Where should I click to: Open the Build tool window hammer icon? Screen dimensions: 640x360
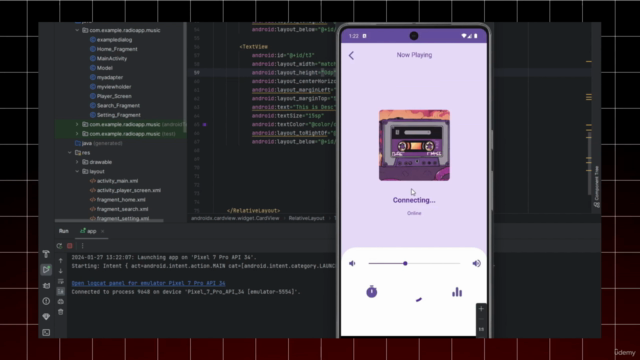(x=46, y=254)
